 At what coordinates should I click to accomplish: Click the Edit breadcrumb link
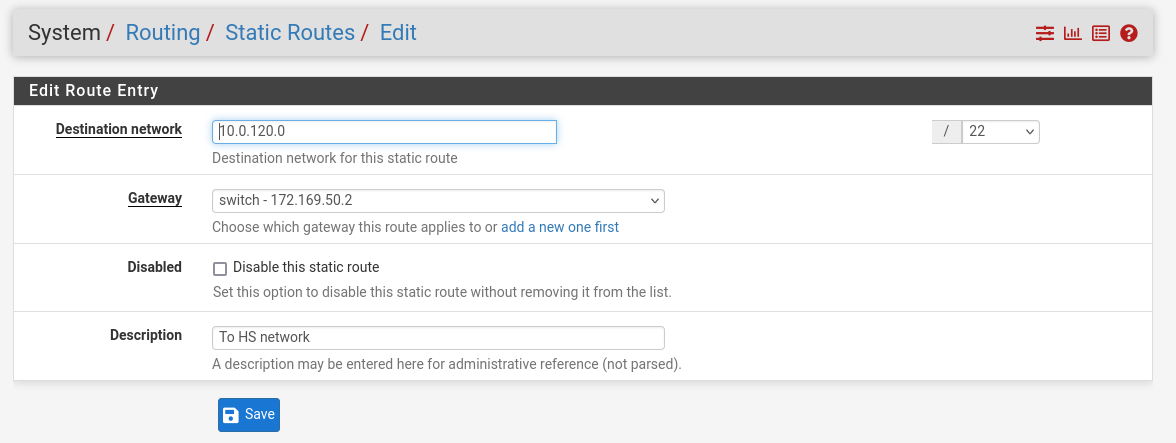(398, 33)
